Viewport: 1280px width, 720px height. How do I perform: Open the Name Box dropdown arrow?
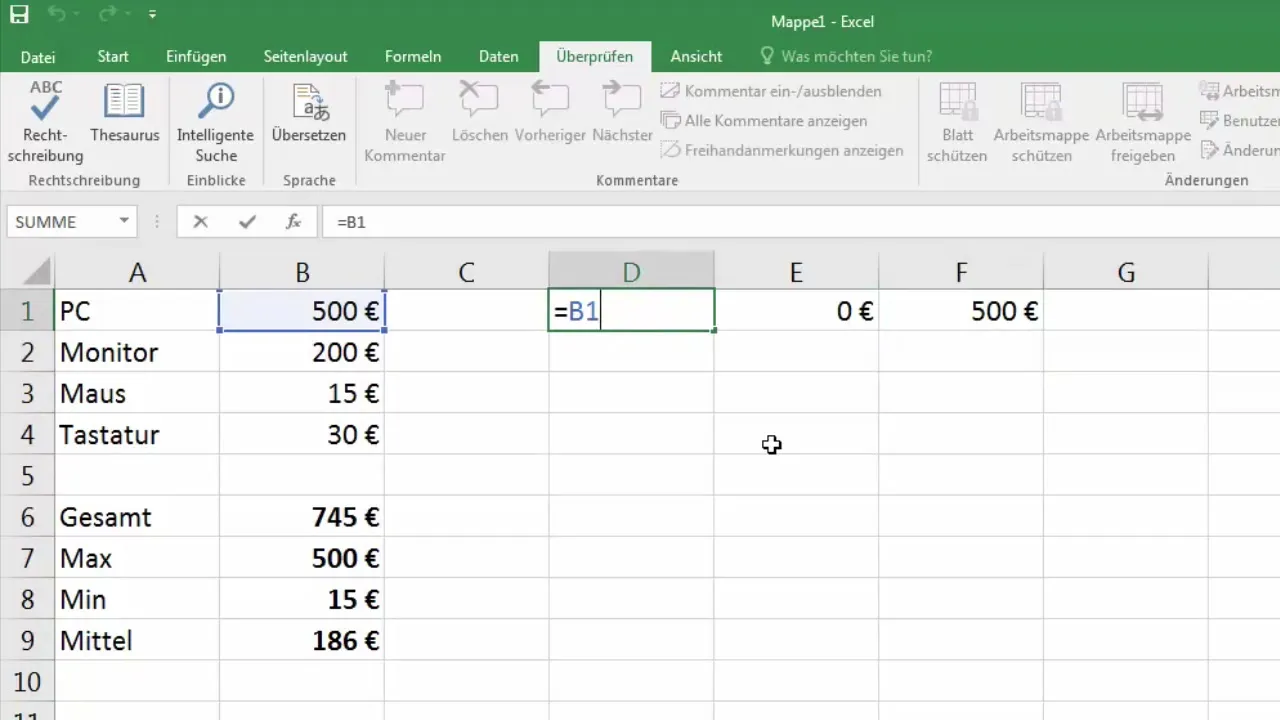point(124,221)
